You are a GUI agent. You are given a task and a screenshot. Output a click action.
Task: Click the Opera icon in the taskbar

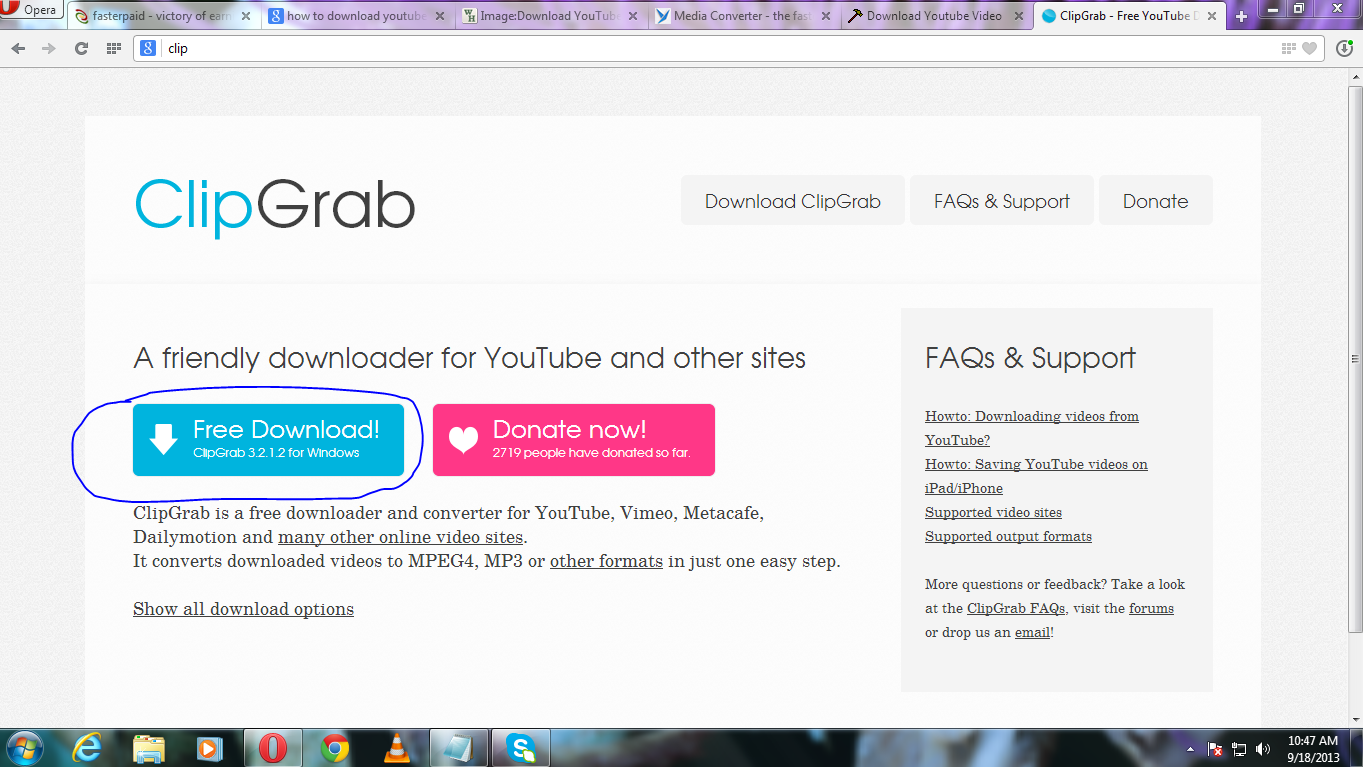(x=273, y=748)
